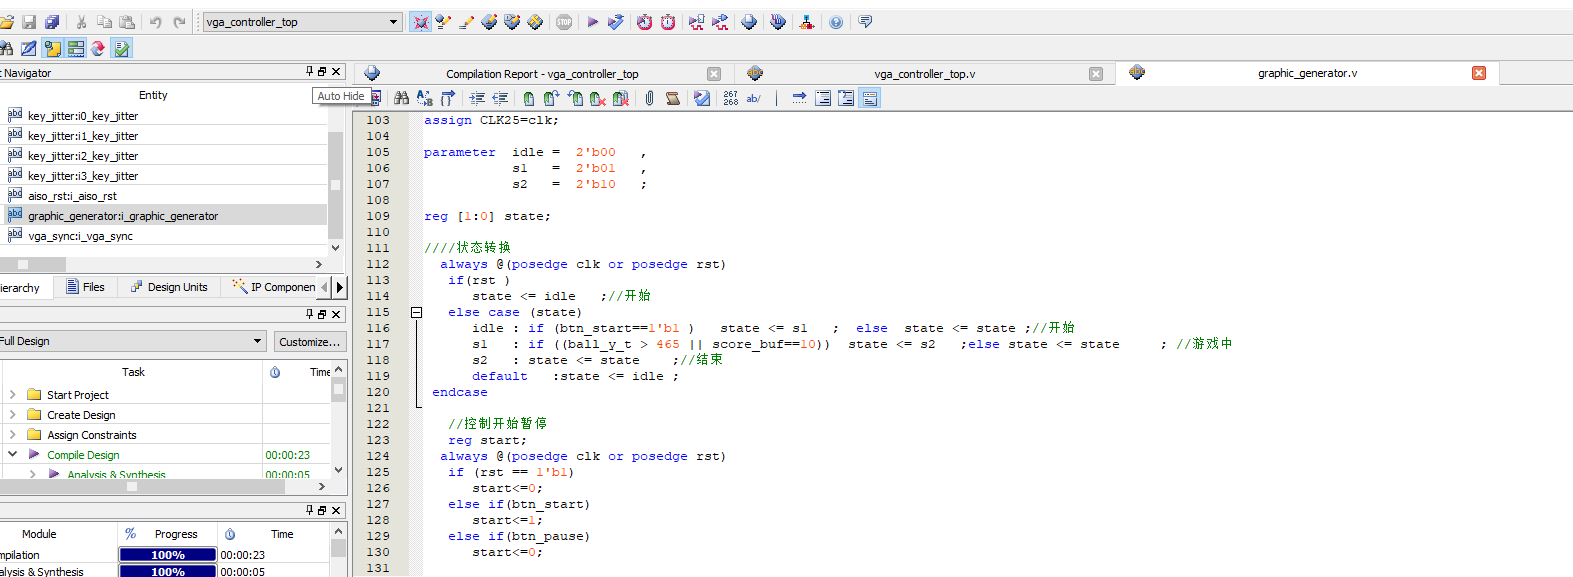Viewport: 1573px width, 577px height.
Task: Switch to the vga_controller_top.v tab
Action: tap(924, 74)
